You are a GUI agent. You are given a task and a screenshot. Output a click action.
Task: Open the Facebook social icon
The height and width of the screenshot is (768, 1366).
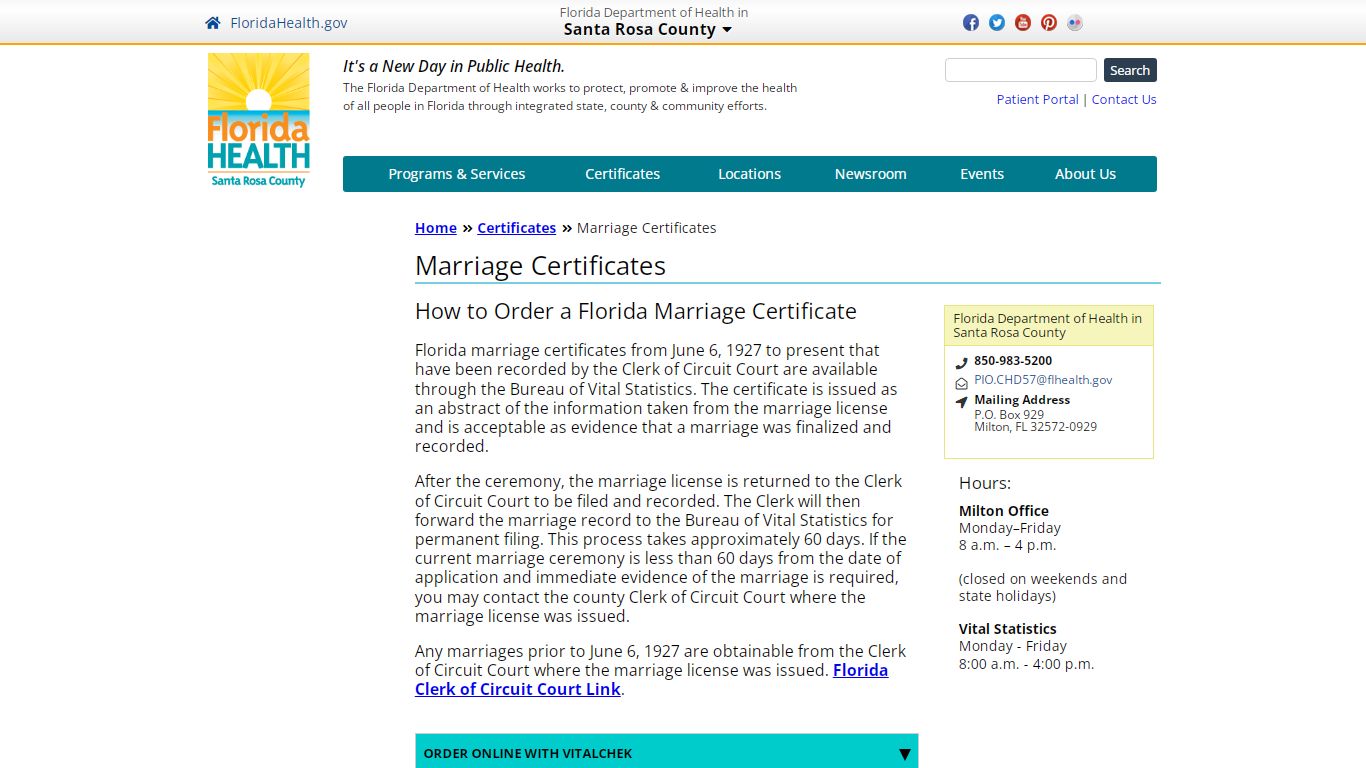(x=971, y=23)
